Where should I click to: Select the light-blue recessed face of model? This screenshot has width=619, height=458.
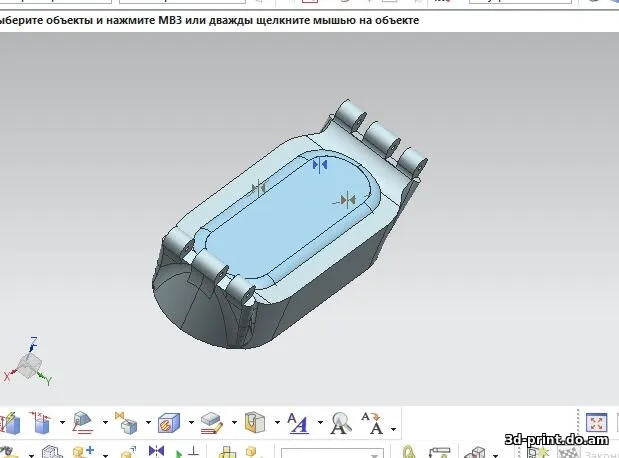290,215
